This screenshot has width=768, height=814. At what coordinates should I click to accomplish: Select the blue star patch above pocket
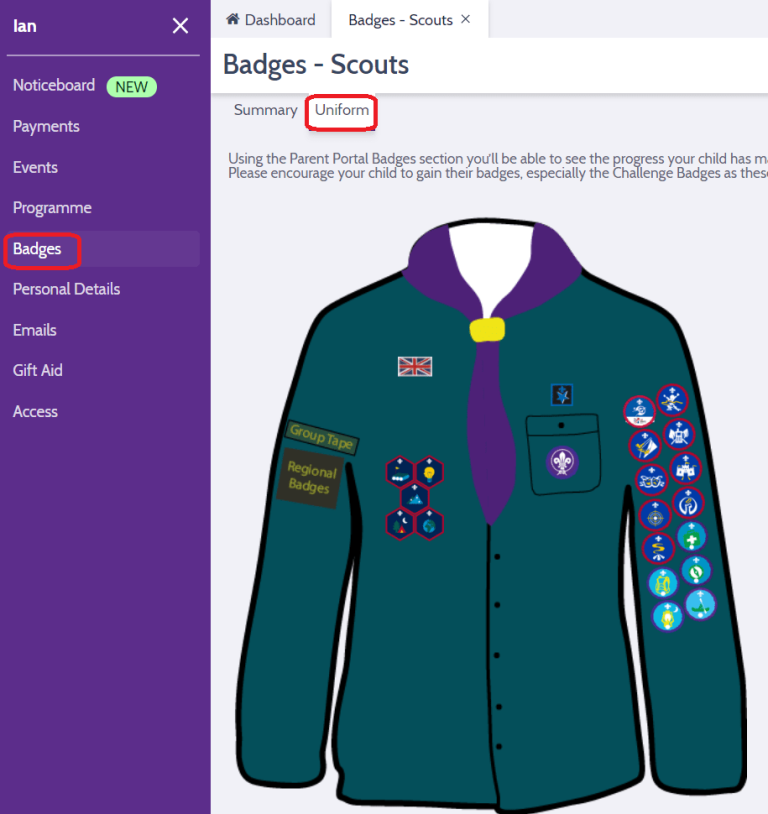[561, 395]
